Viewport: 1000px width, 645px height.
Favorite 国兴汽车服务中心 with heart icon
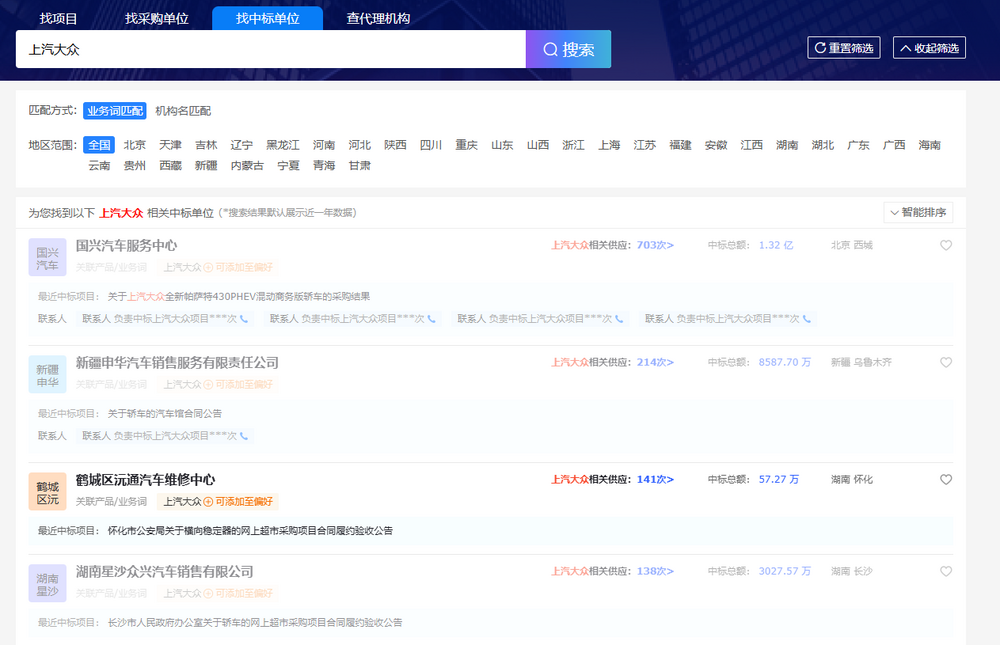pyautogui.click(x=946, y=245)
